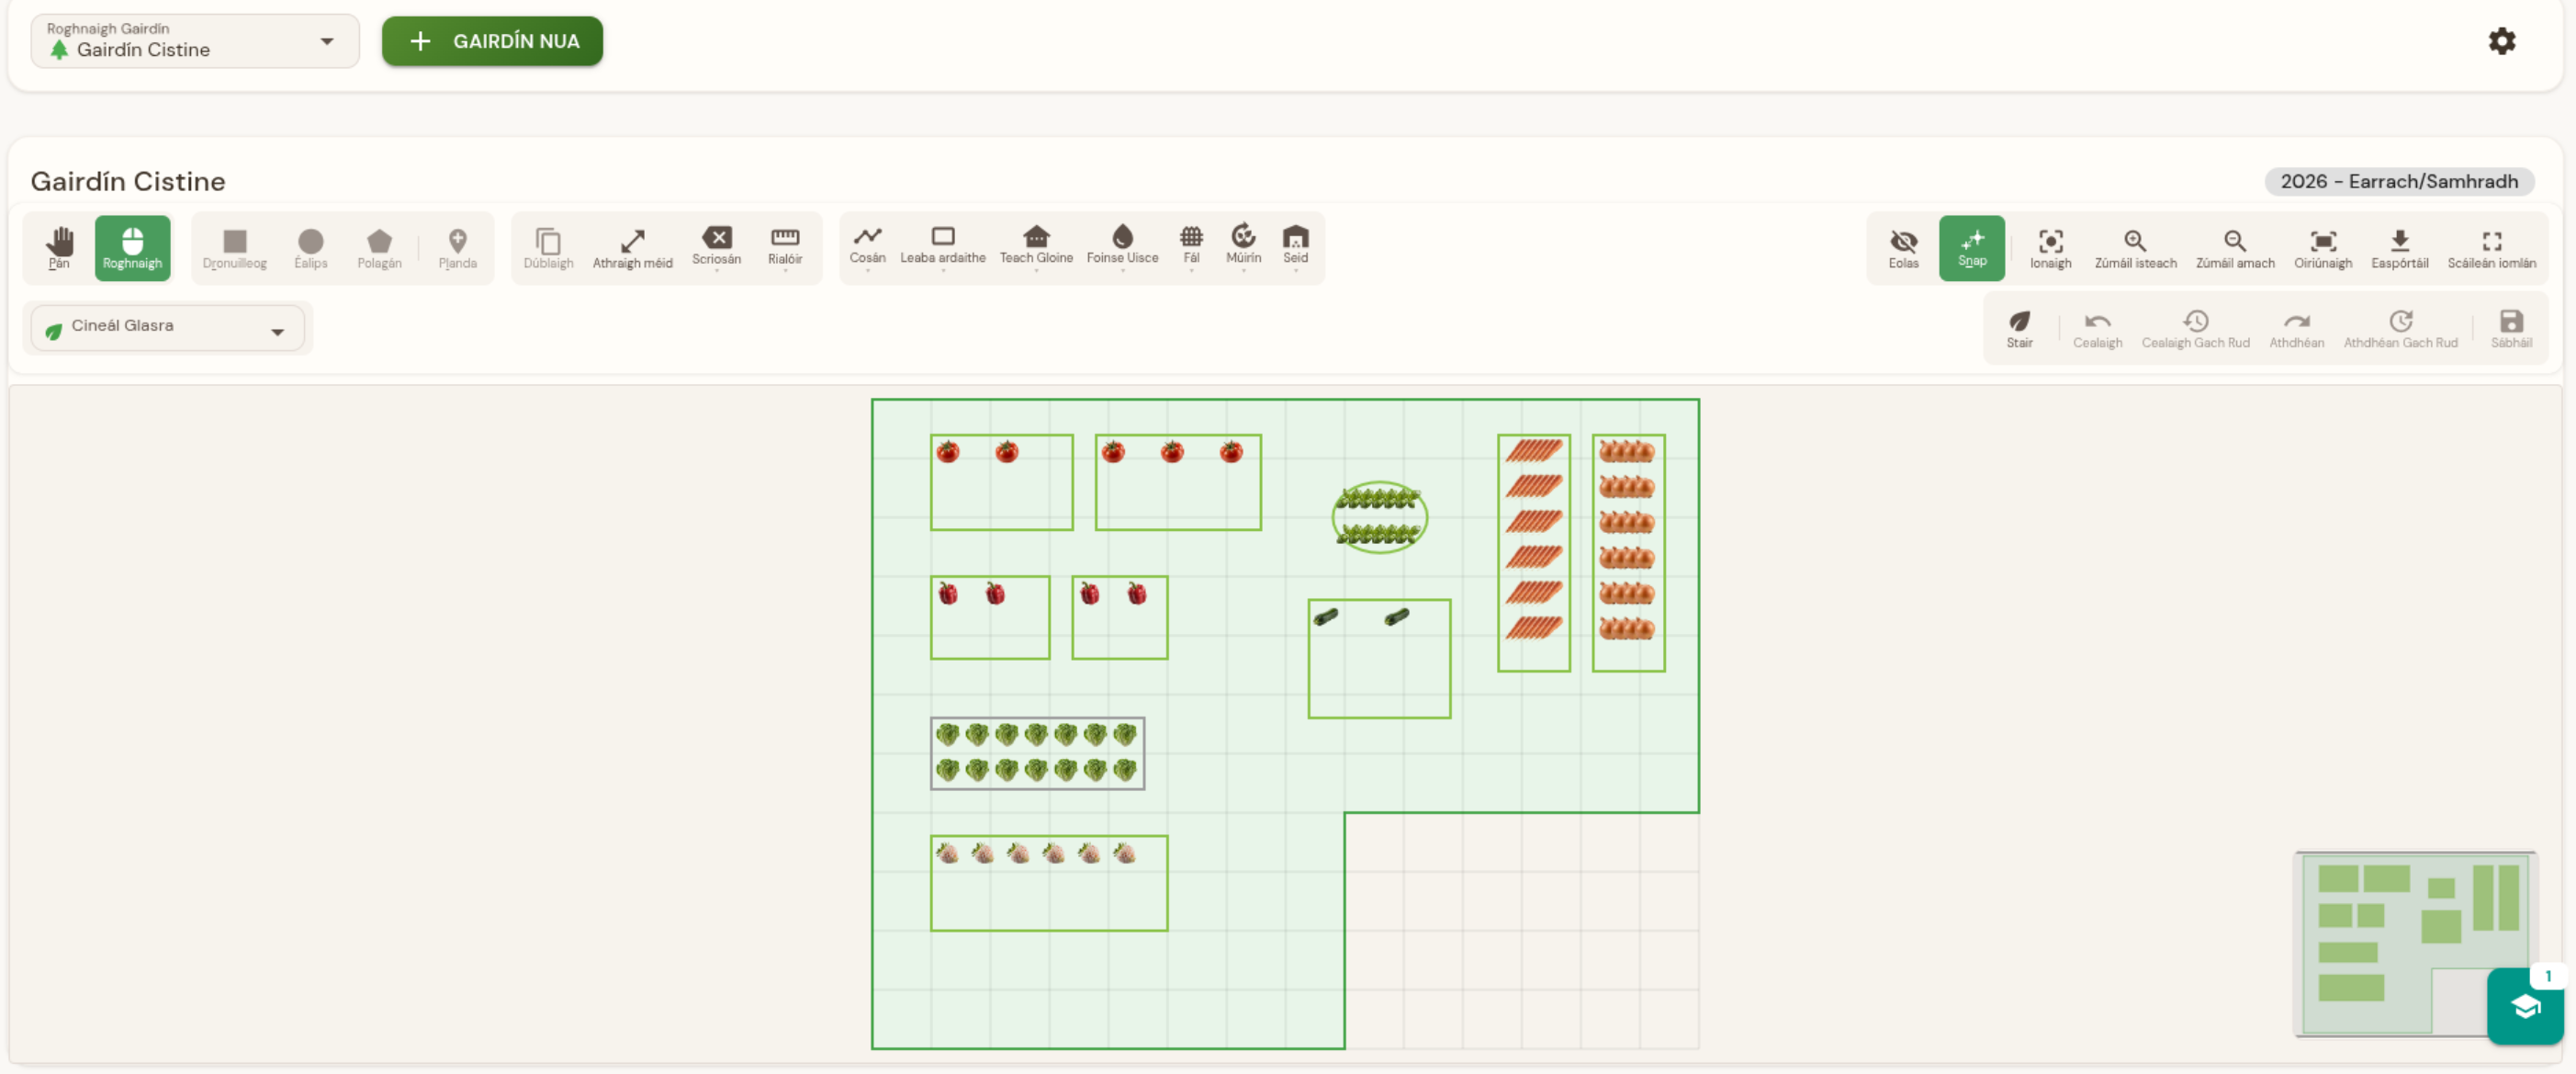Zoom out with Zúmáil amach
The height and width of the screenshot is (1074, 2576).
[x=2234, y=248]
